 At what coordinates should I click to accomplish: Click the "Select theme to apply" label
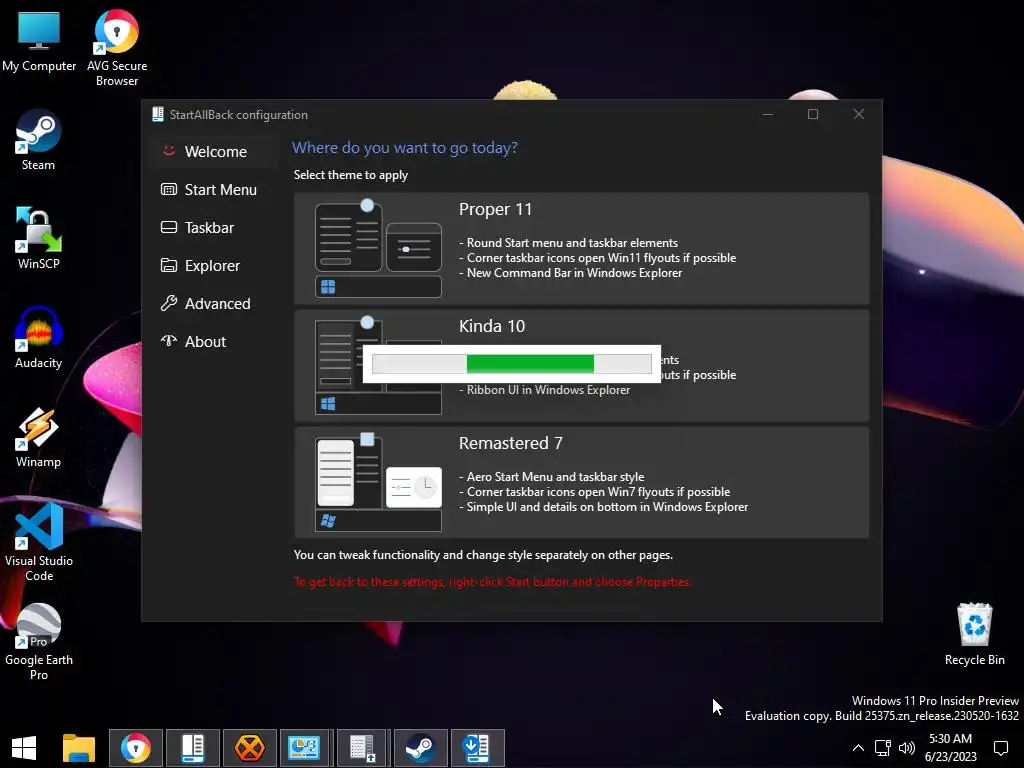click(351, 175)
